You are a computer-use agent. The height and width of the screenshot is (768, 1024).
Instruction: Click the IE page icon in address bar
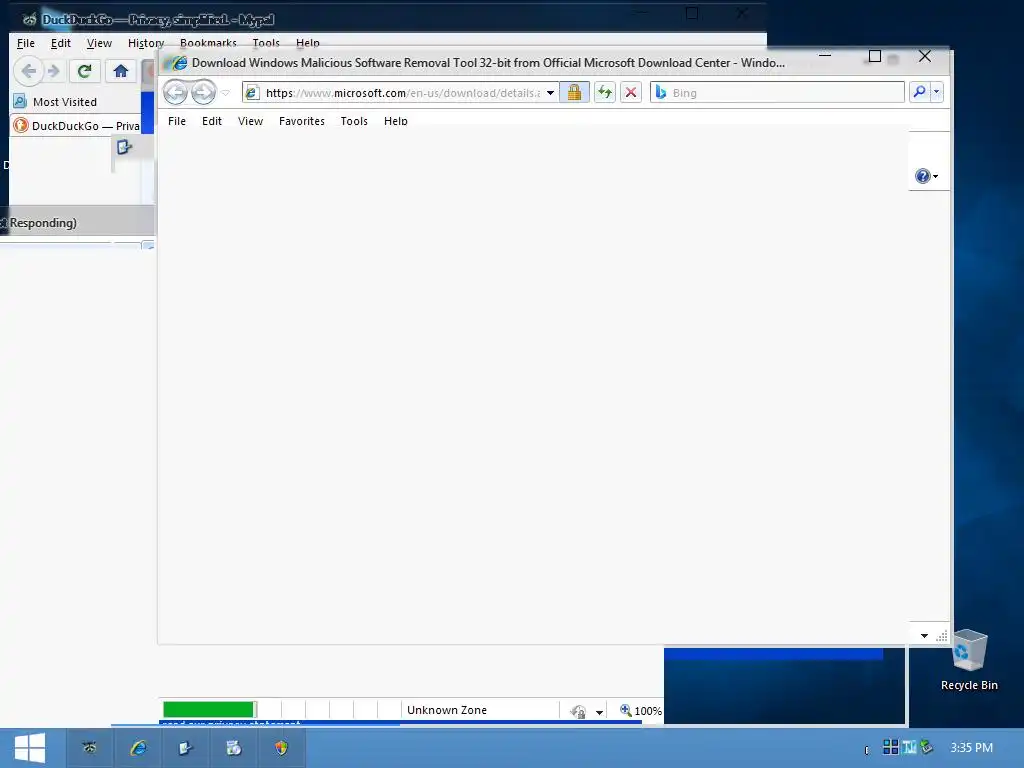point(251,93)
